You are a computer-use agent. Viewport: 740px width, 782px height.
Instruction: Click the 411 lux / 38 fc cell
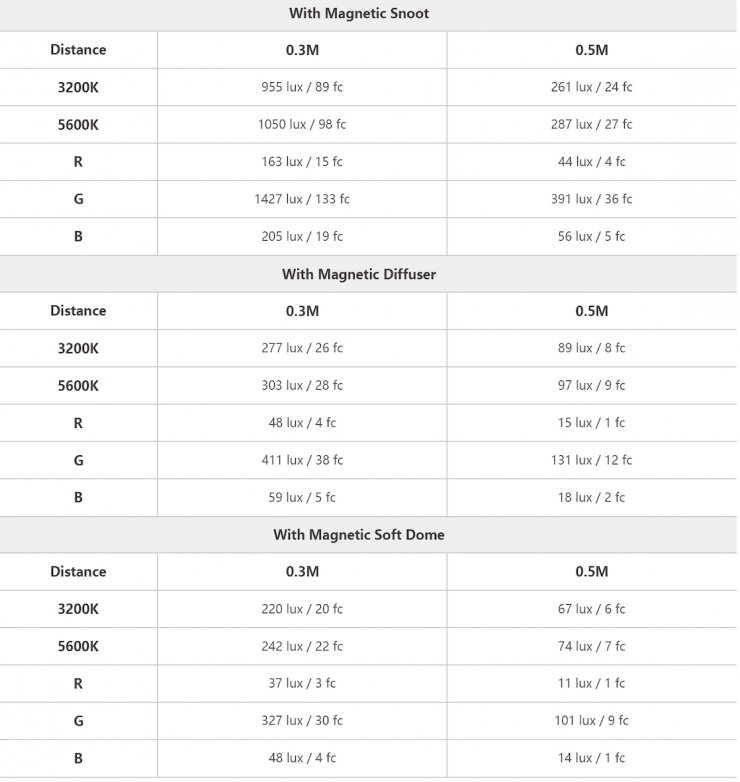(302, 460)
